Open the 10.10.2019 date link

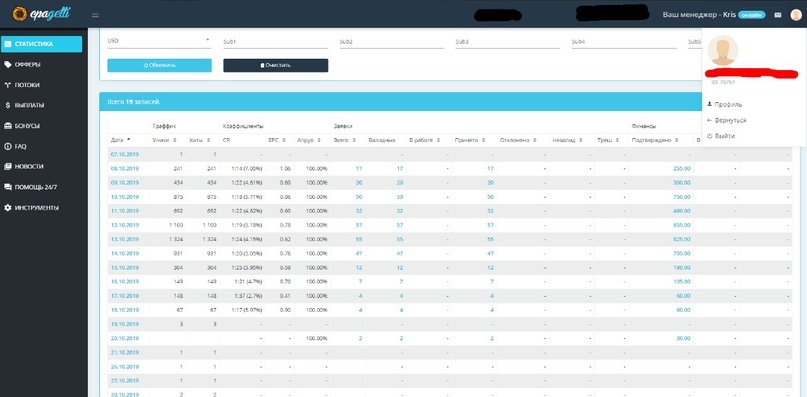(x=125, y=197)
